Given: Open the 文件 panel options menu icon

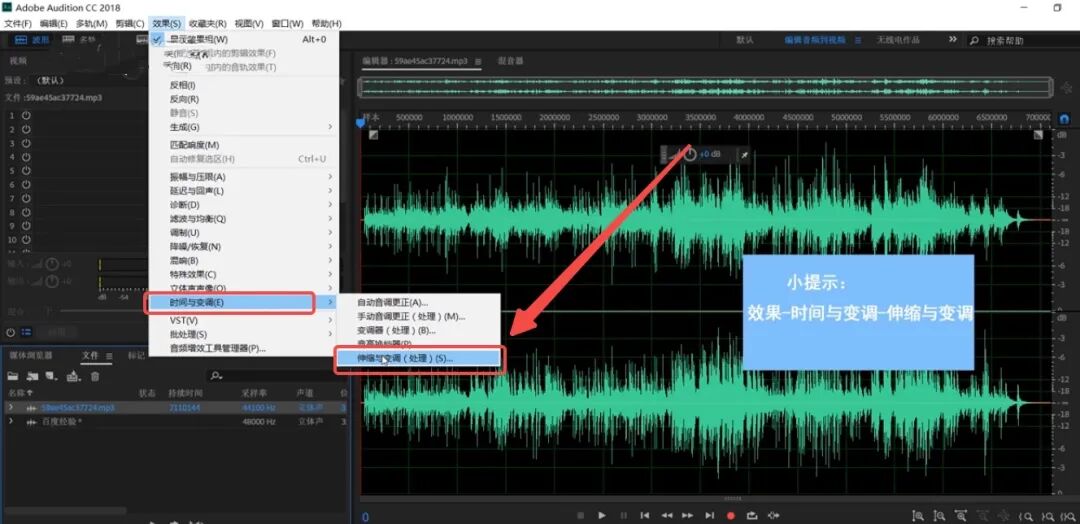Looking at the screenshot, I should click(x=108, y=356).
